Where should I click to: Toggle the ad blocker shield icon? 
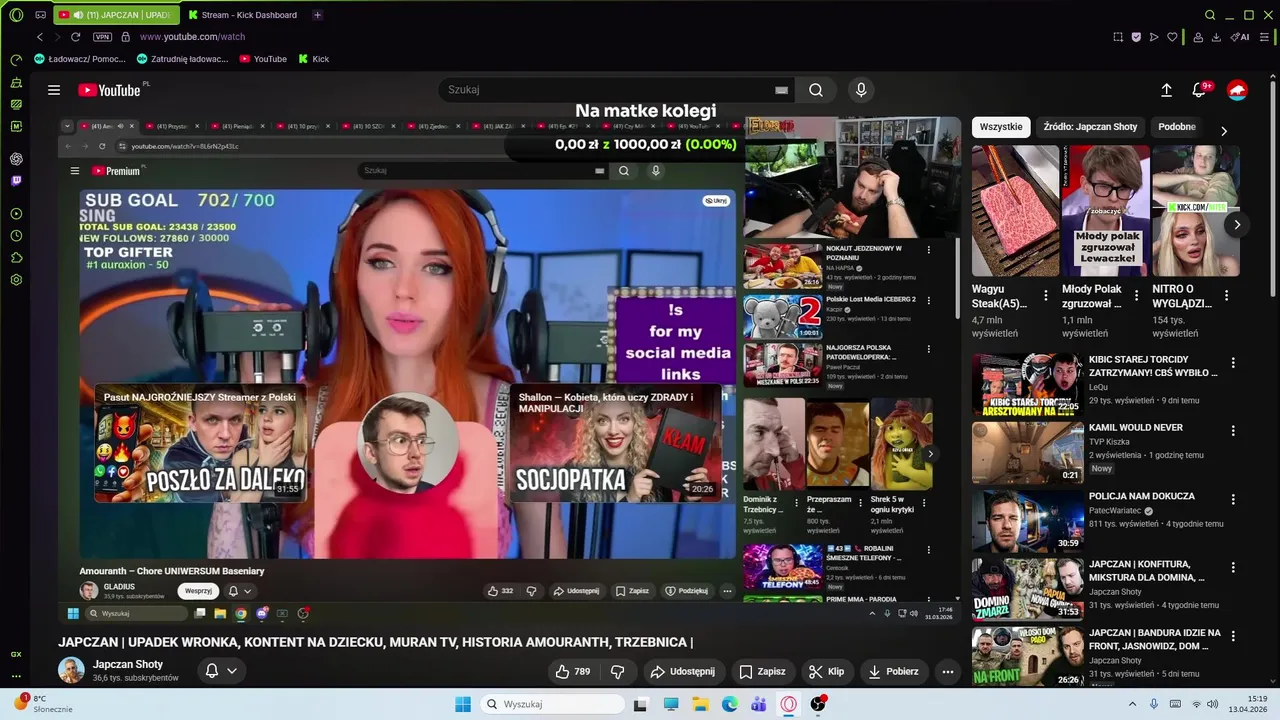click(1136, 37)
